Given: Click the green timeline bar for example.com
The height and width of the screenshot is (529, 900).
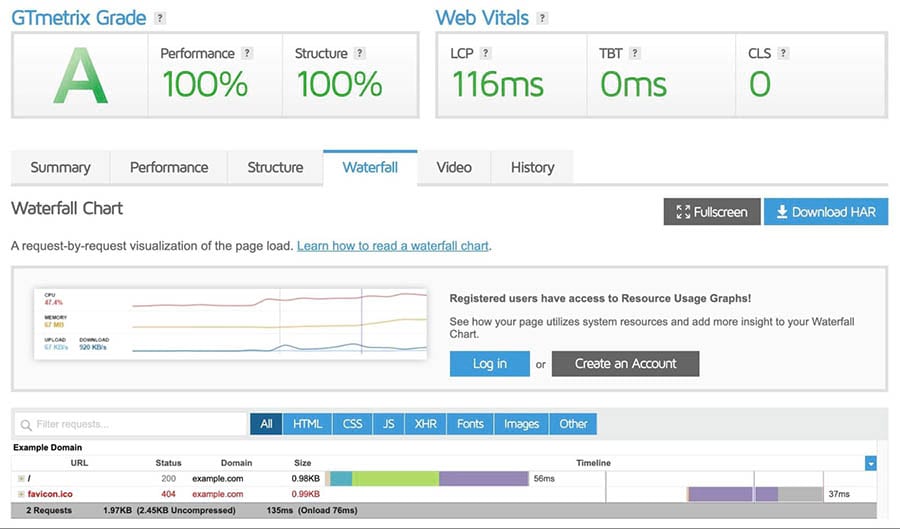Looking at the screenshot, I should pyautogui.click(x=395, y=479).
